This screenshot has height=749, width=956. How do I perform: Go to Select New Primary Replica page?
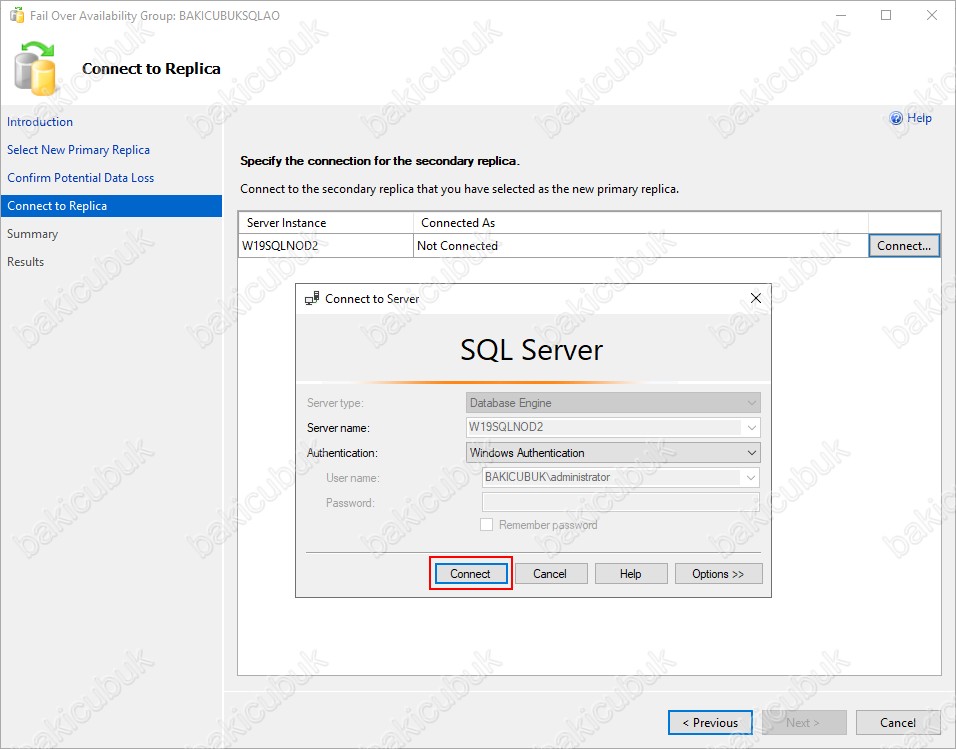78,150
